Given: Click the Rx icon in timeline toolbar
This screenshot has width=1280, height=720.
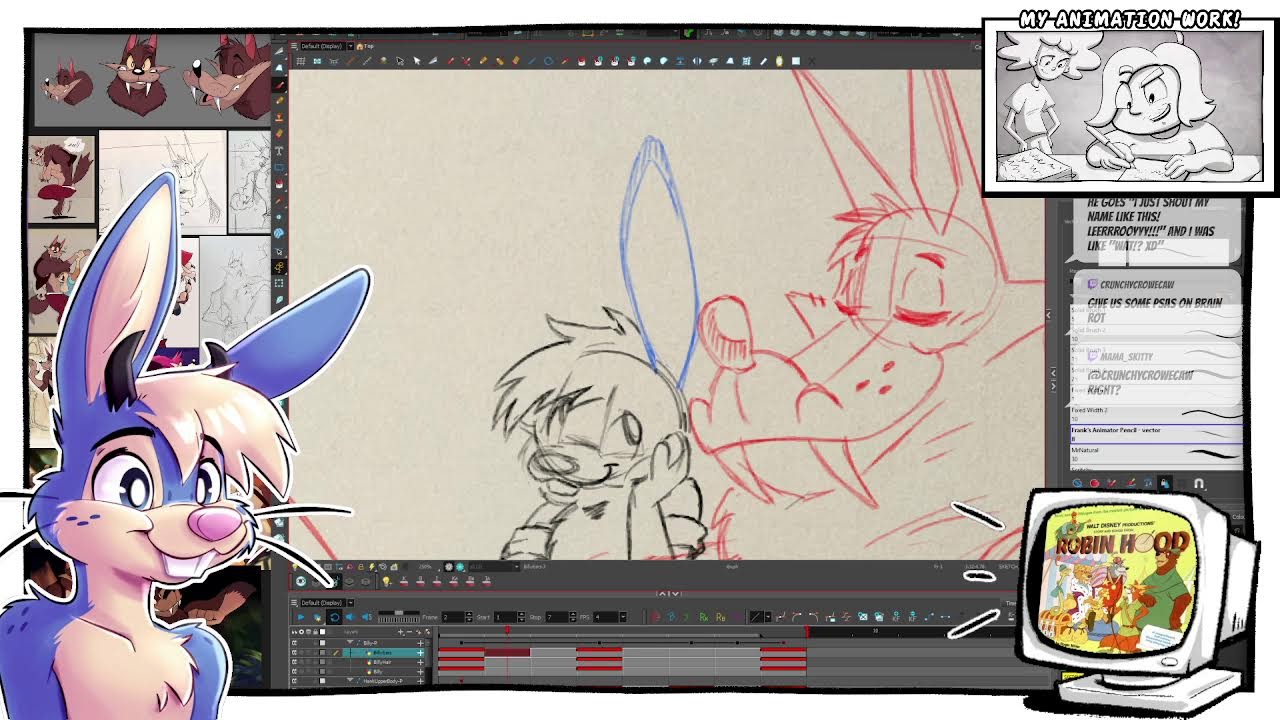Looking at the screenshot, I should pos(704,617).
